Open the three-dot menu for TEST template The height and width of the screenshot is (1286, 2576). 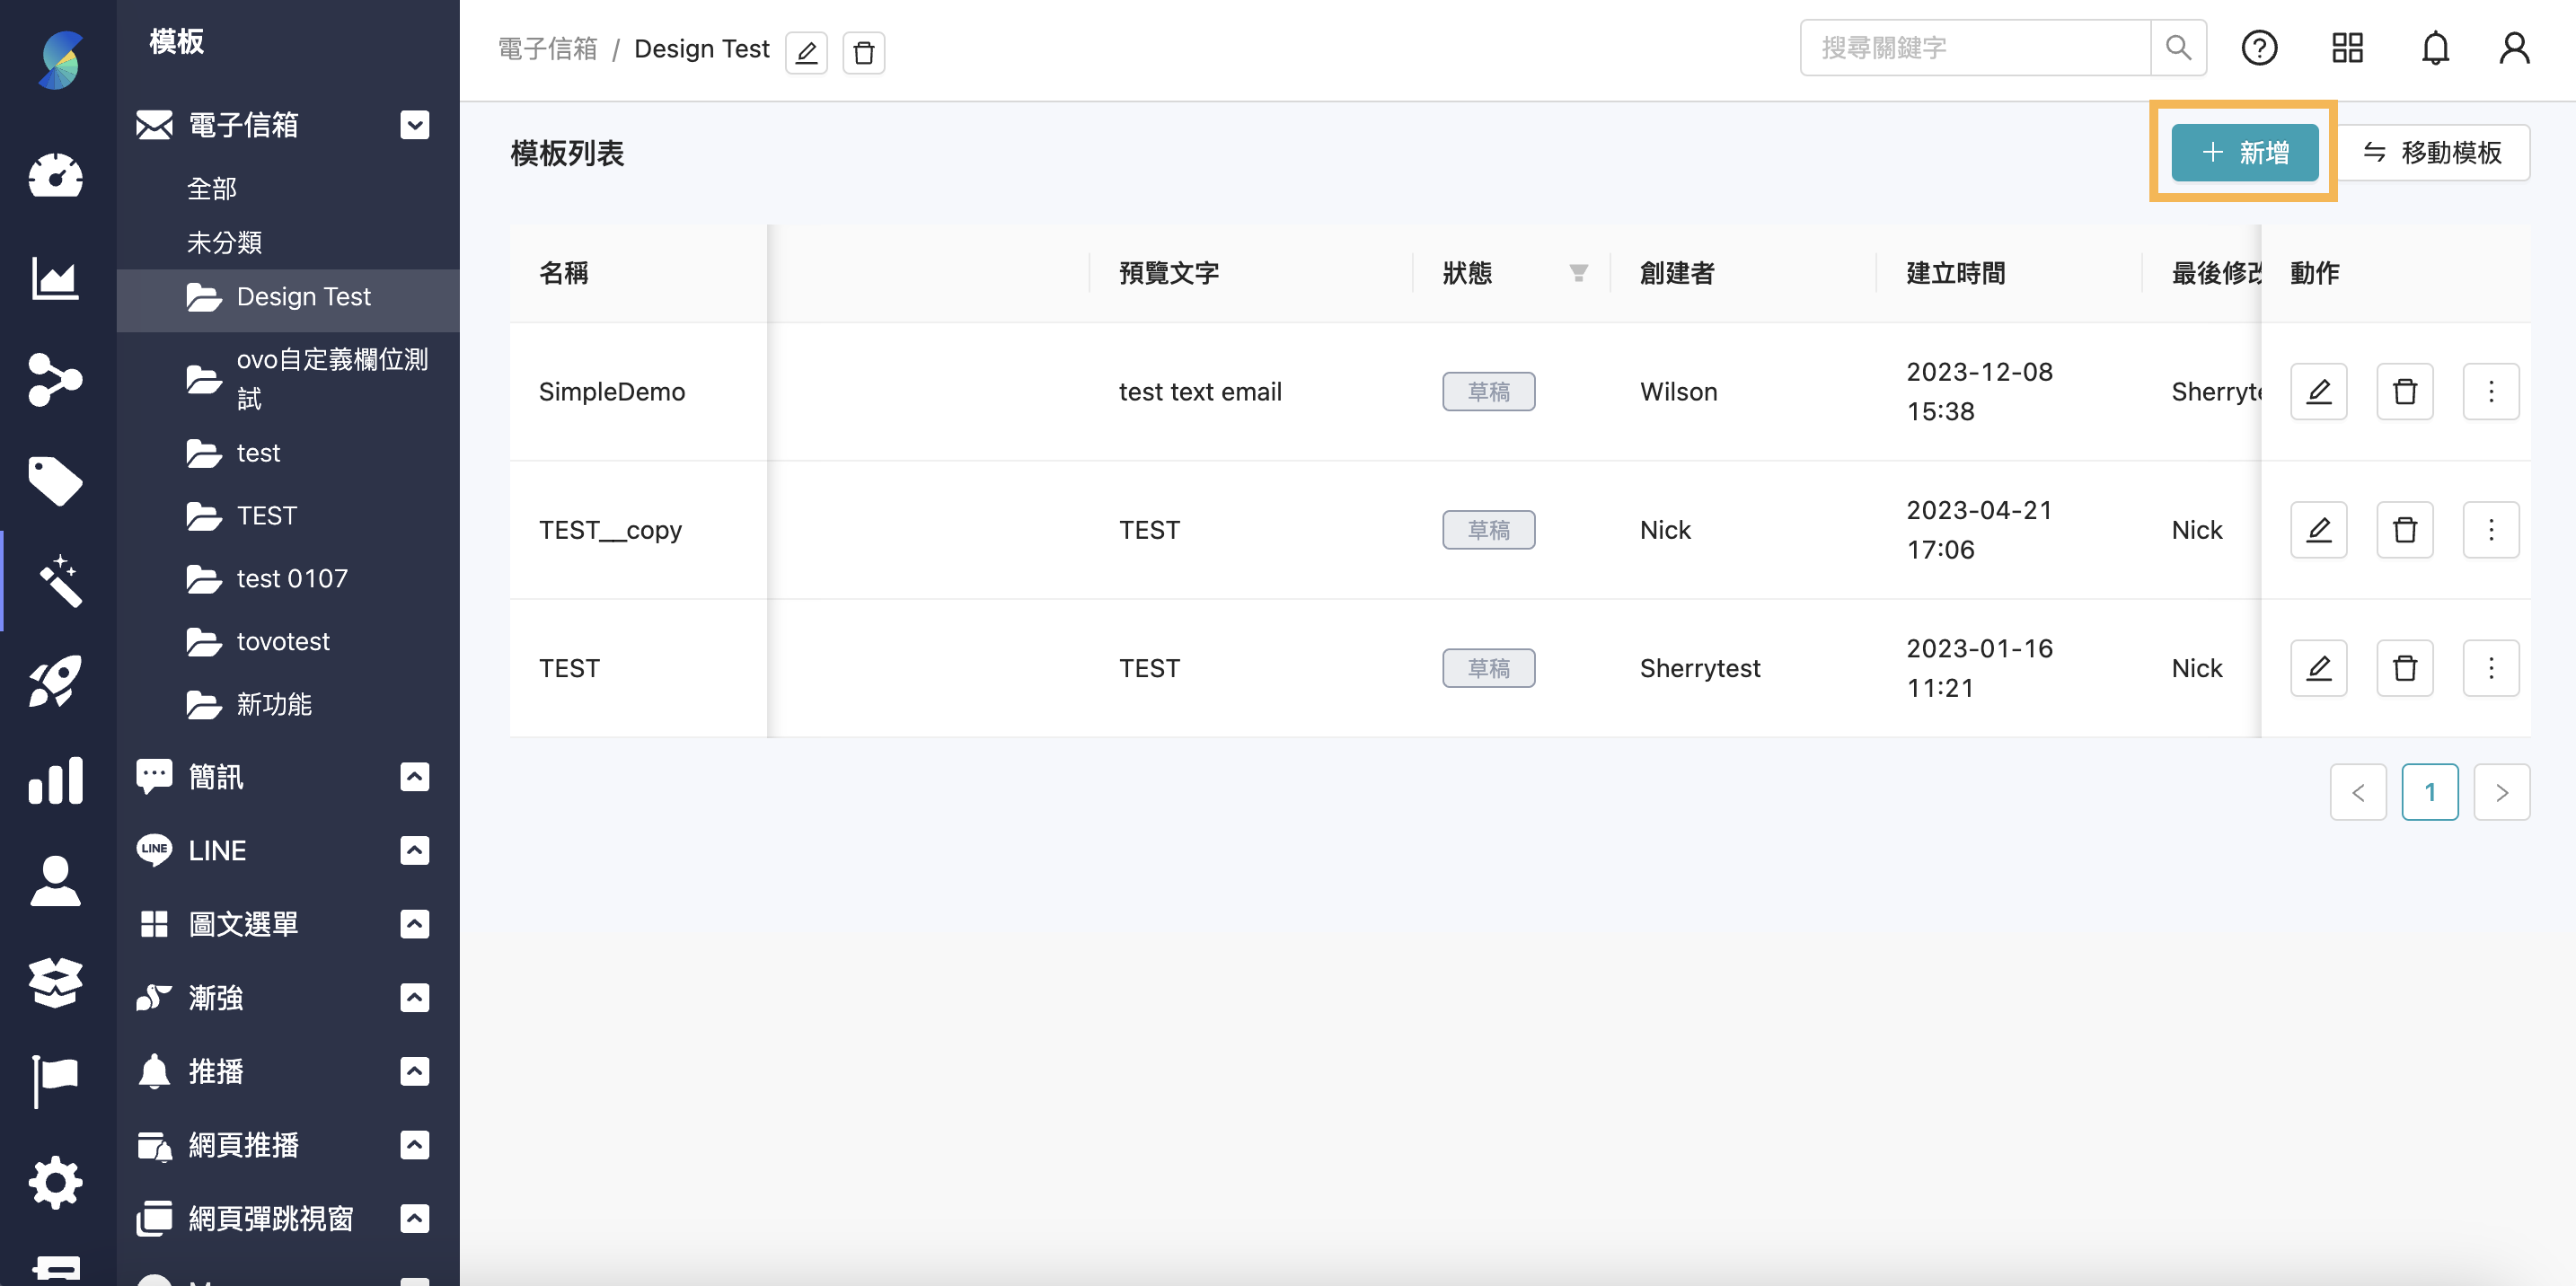tap(2491, 667)
